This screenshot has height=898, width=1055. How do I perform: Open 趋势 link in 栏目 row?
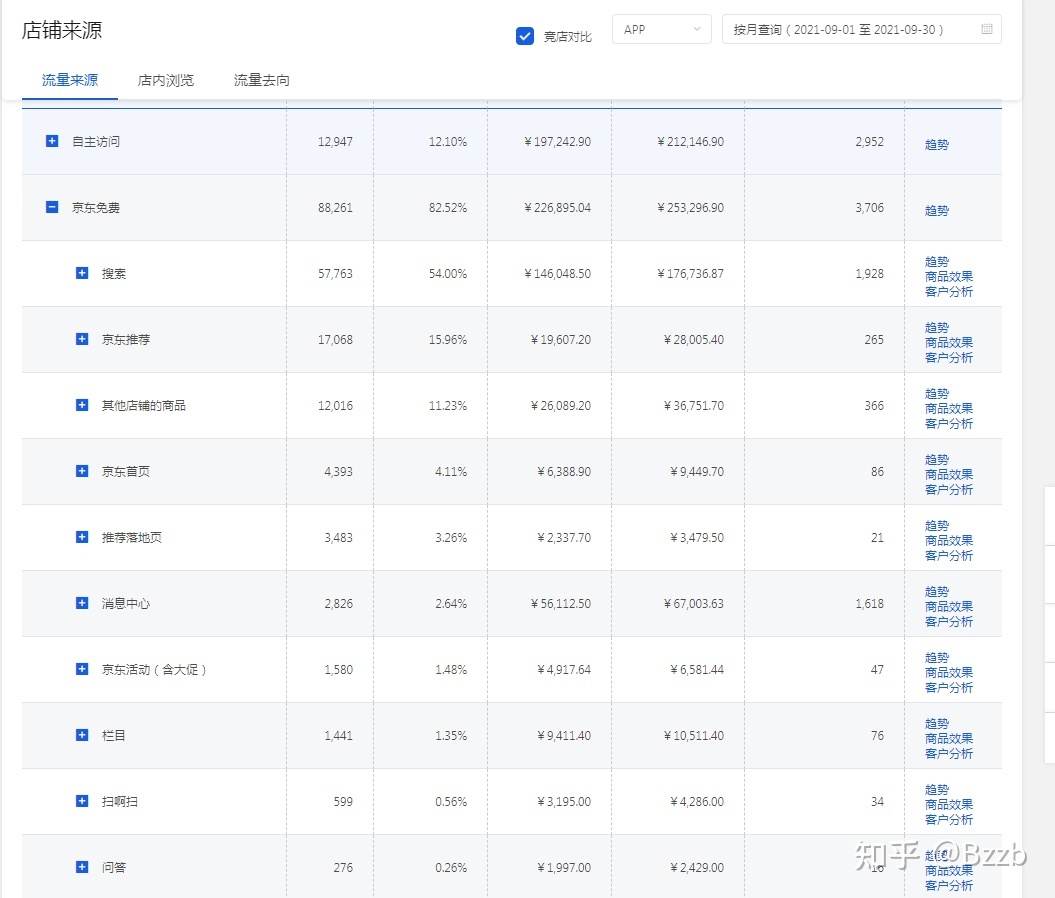point(937,723)
